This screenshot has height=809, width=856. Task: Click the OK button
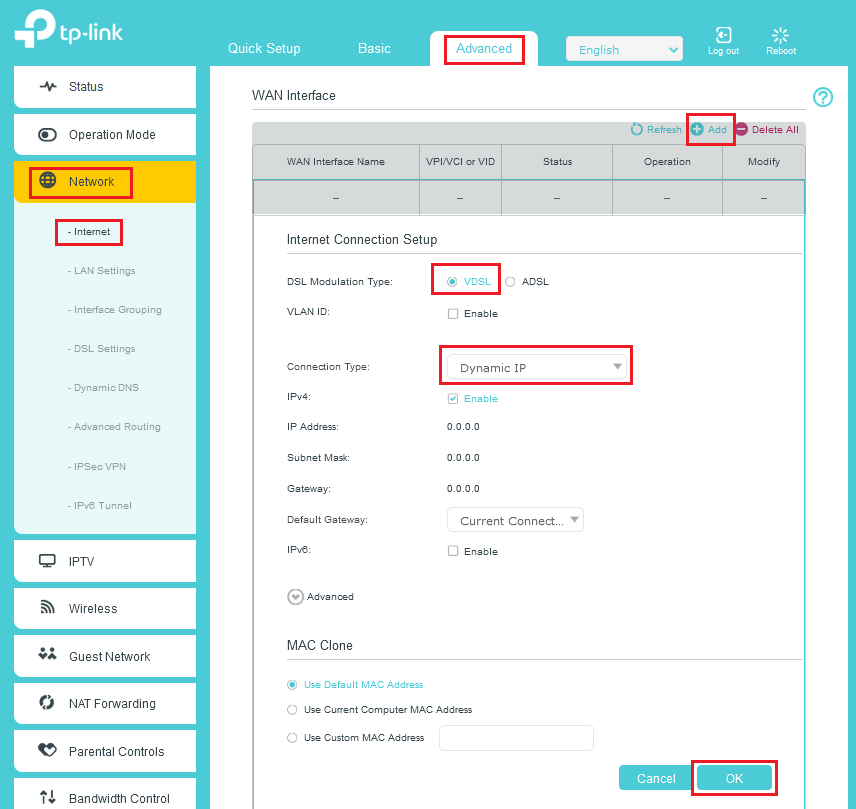tap(734, 778)
